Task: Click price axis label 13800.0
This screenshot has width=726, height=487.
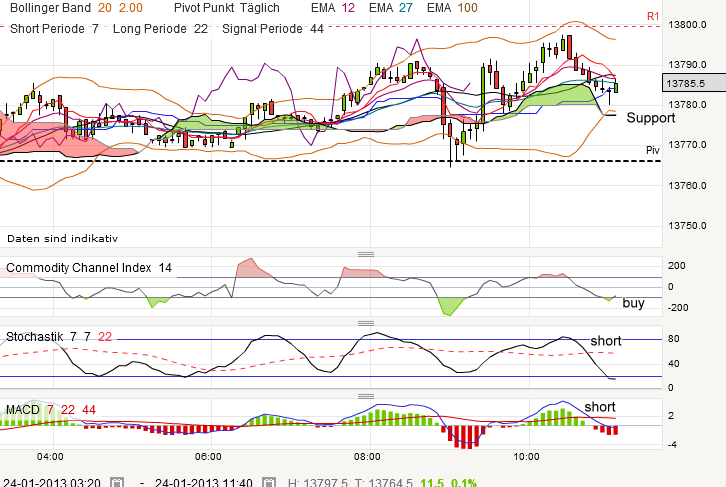Action: coord(687,25)
